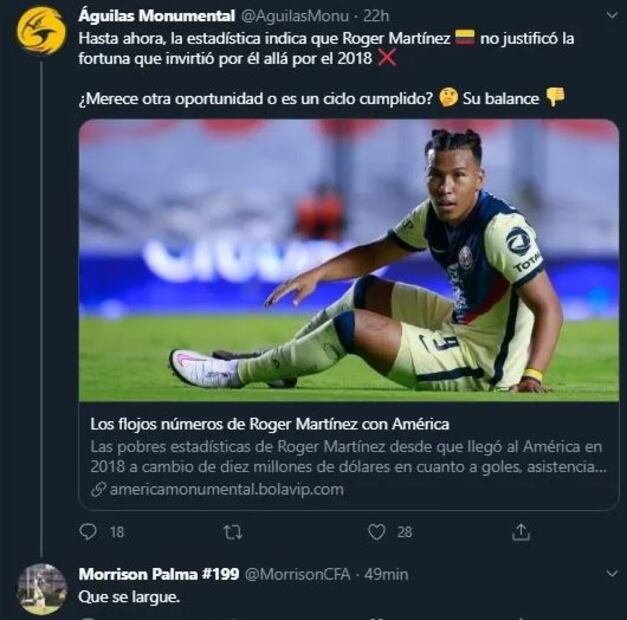627x620 pixels.
Task: Click the Morrison Palma #199 name
Action: (x=156, y=574)
